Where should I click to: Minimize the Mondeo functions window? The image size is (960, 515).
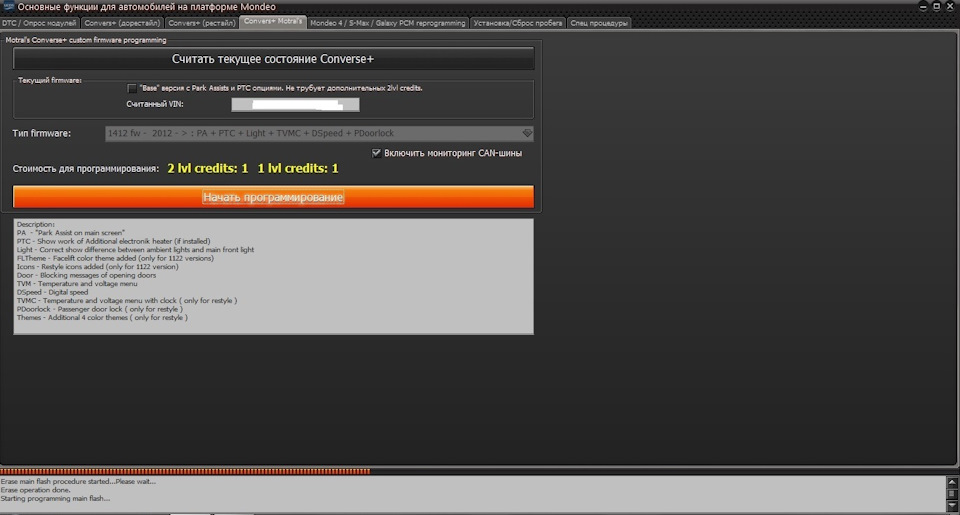point(923,7)
